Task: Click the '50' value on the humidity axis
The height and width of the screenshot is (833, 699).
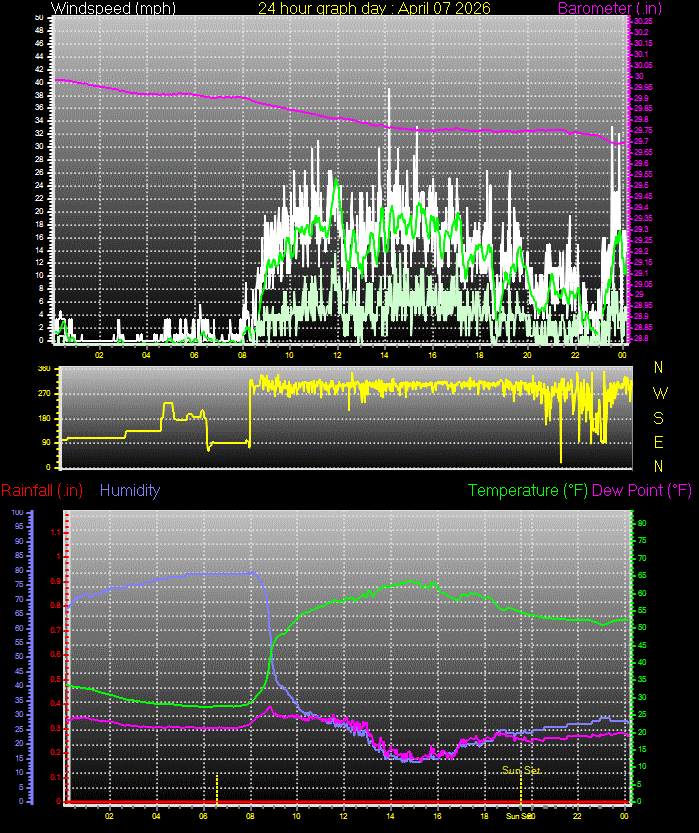Action: coord(19,657)
